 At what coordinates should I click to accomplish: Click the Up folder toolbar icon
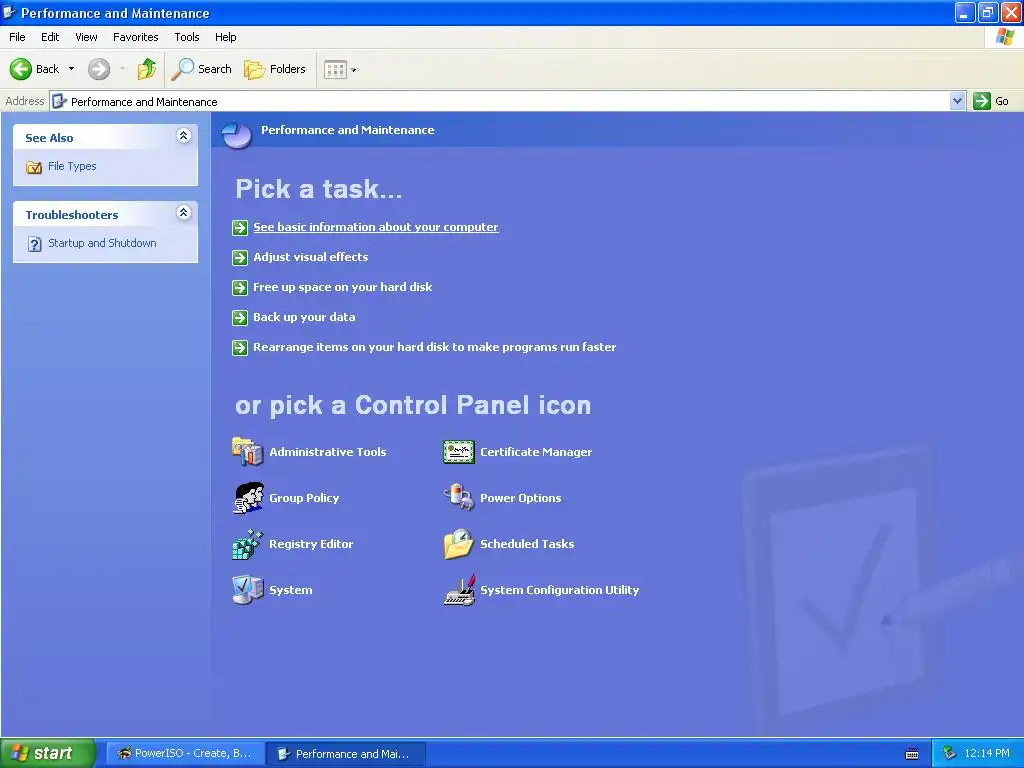(146, 69)
